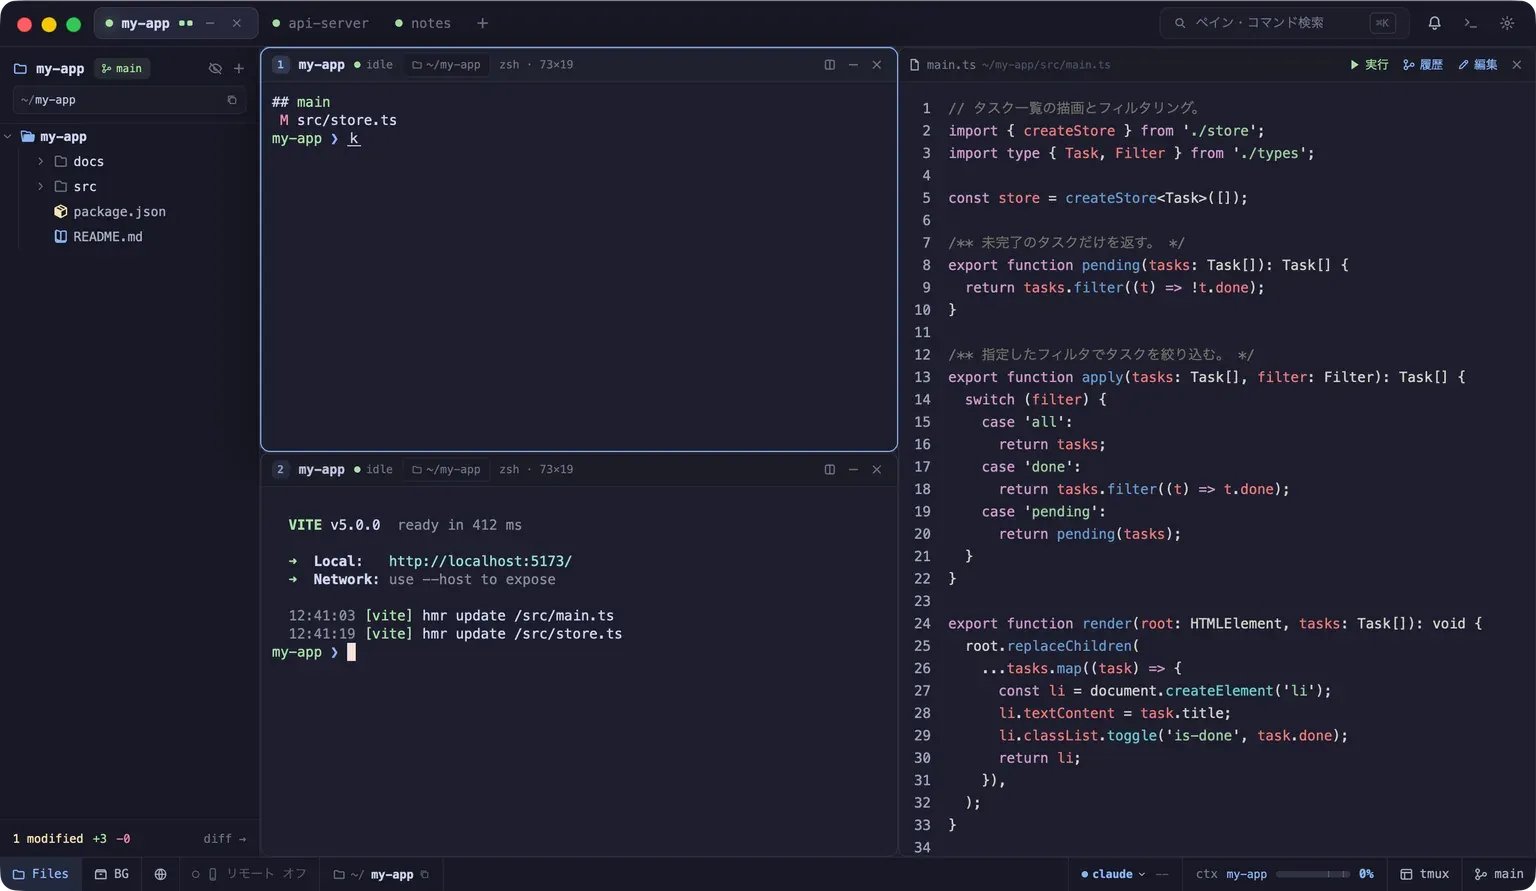Click pane 1 number badge
Viewport: 1536px width, 891px height.
(280, 65)
